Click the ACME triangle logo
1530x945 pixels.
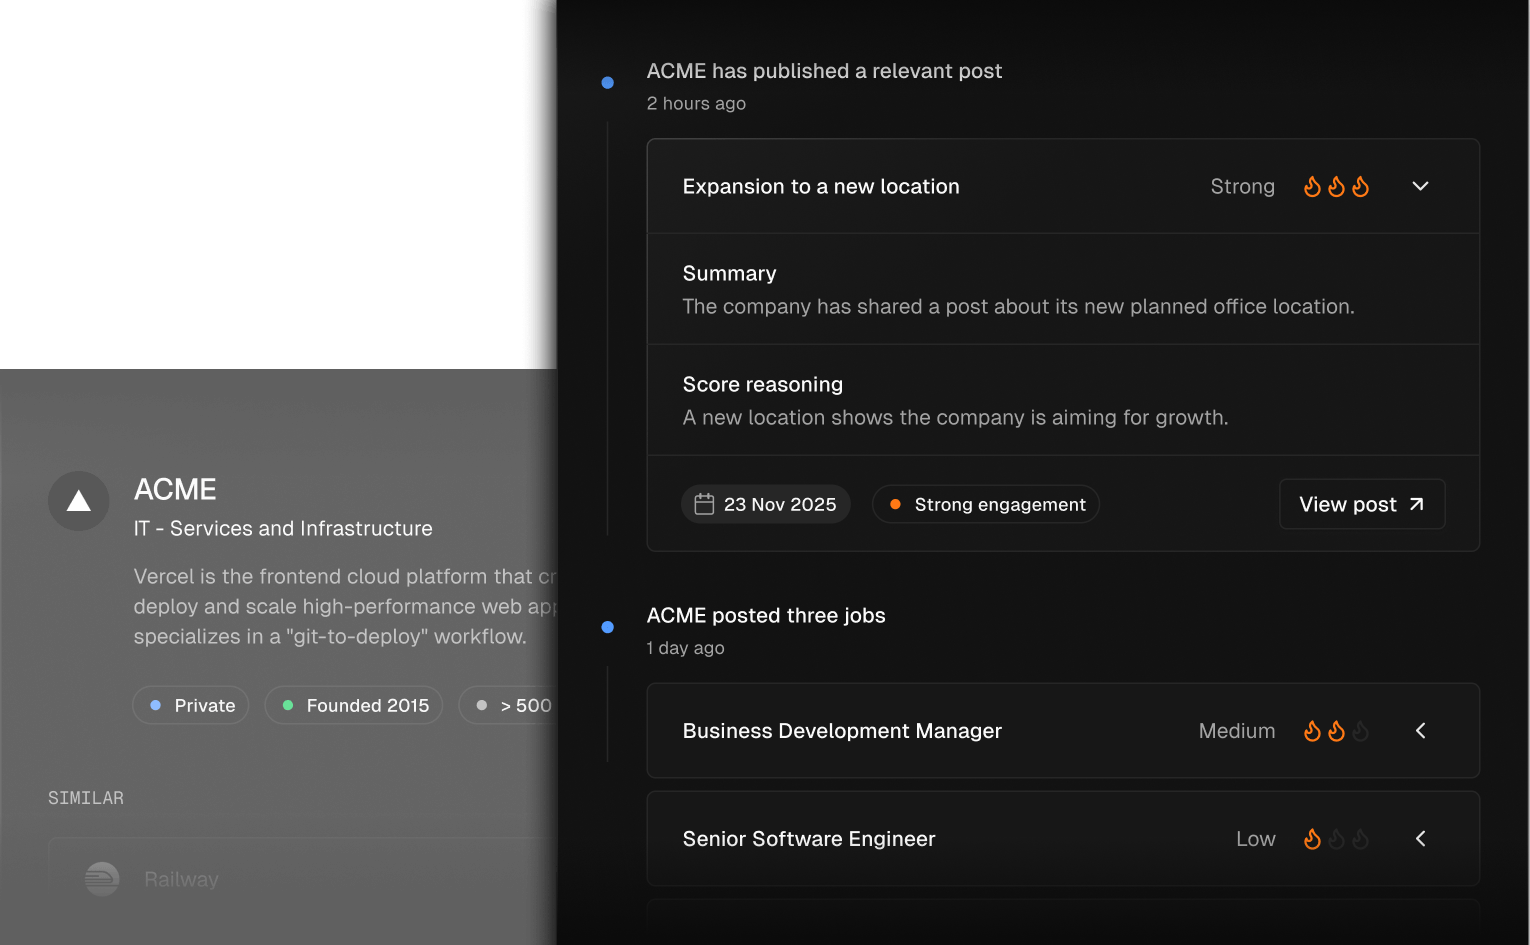79,501
